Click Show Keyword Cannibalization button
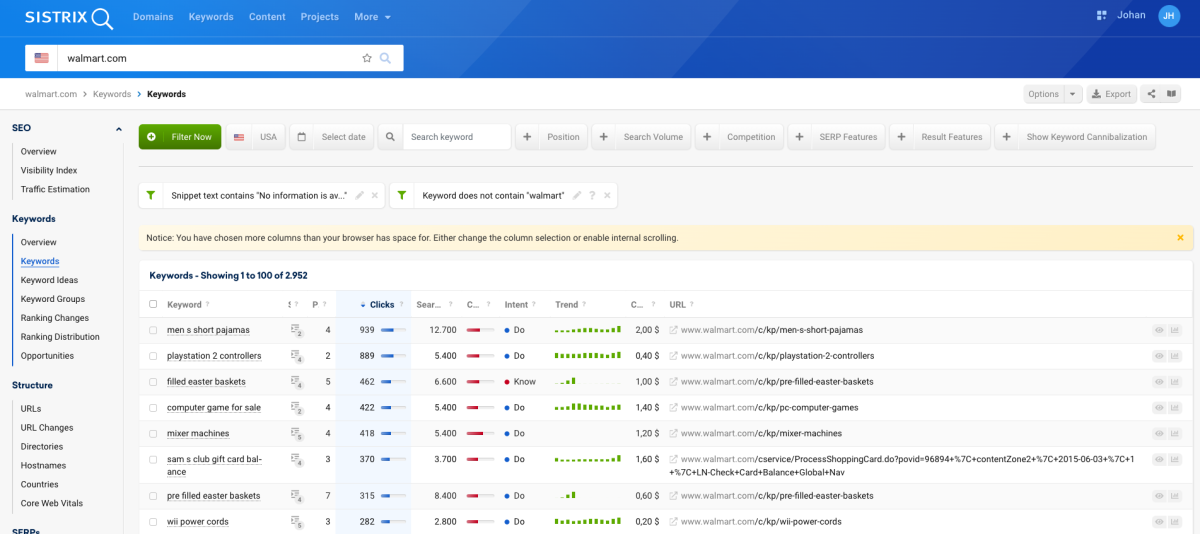This screenshot has width=1200, height=534. [x=1075, y=137]
